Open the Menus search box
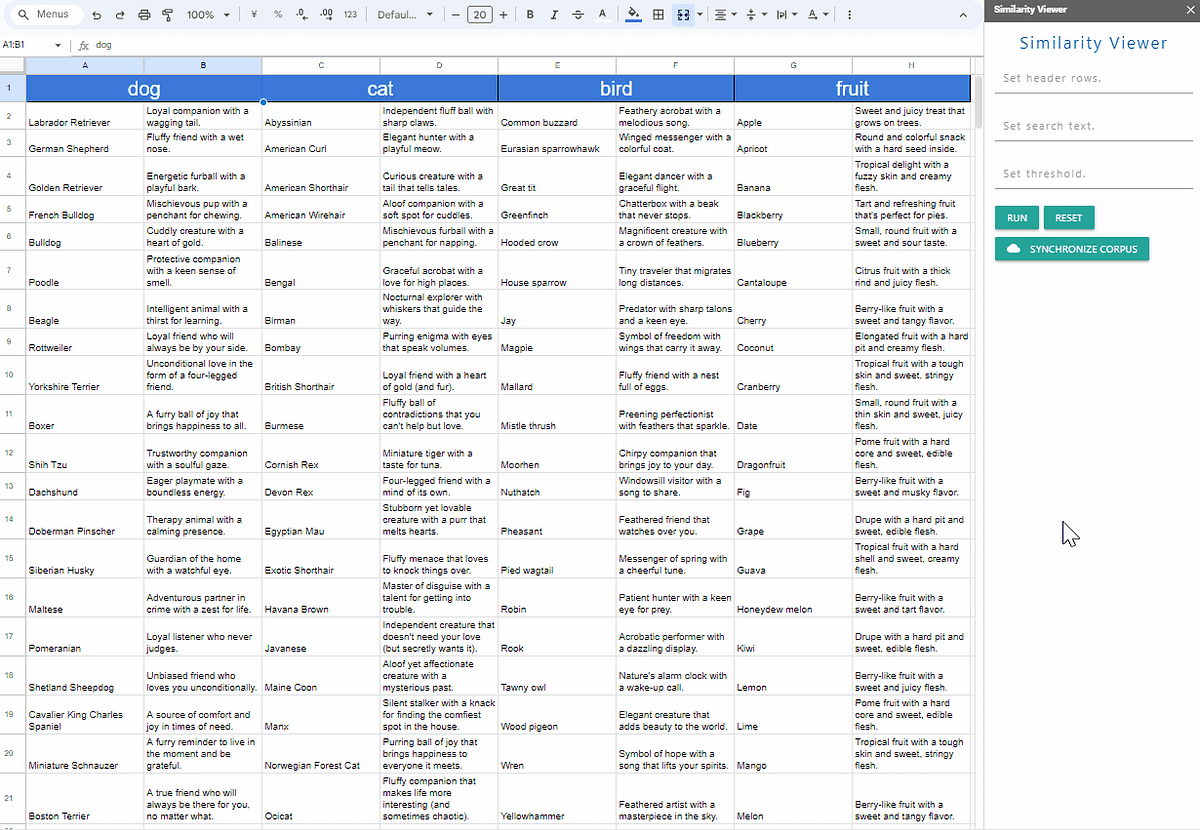 pos(45,15)
